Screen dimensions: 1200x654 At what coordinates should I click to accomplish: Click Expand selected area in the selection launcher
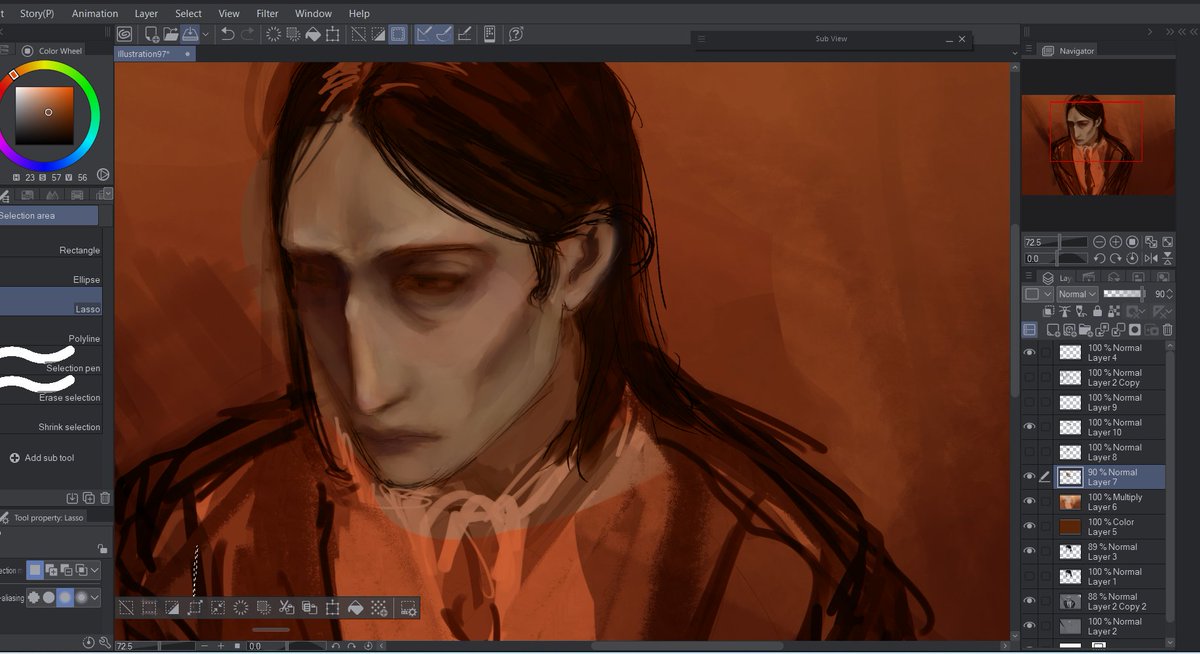coord(195,607)
